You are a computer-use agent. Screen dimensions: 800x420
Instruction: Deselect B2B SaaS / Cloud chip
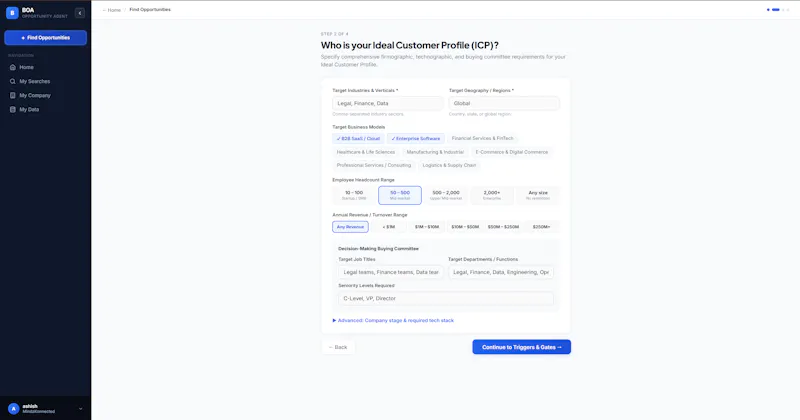click(x=358, y=138)
